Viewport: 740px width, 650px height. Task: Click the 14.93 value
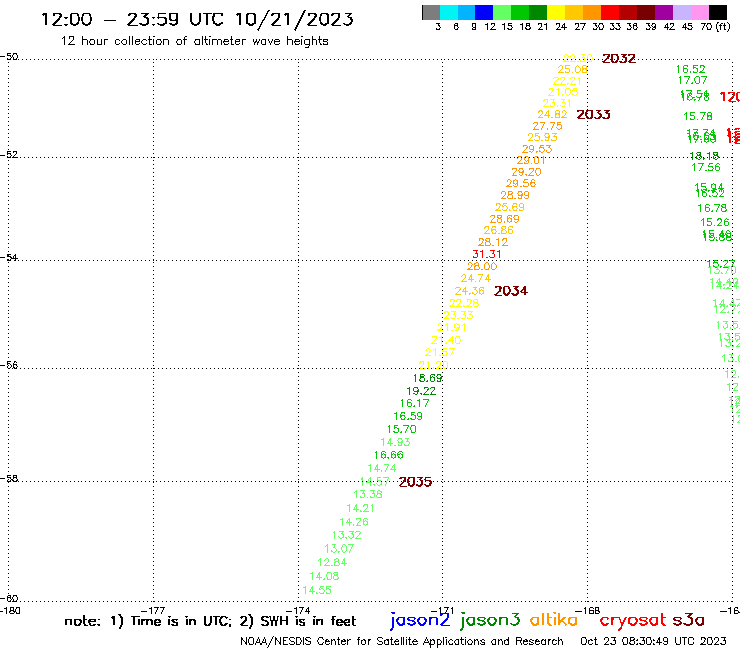click(x=395, y=442)
